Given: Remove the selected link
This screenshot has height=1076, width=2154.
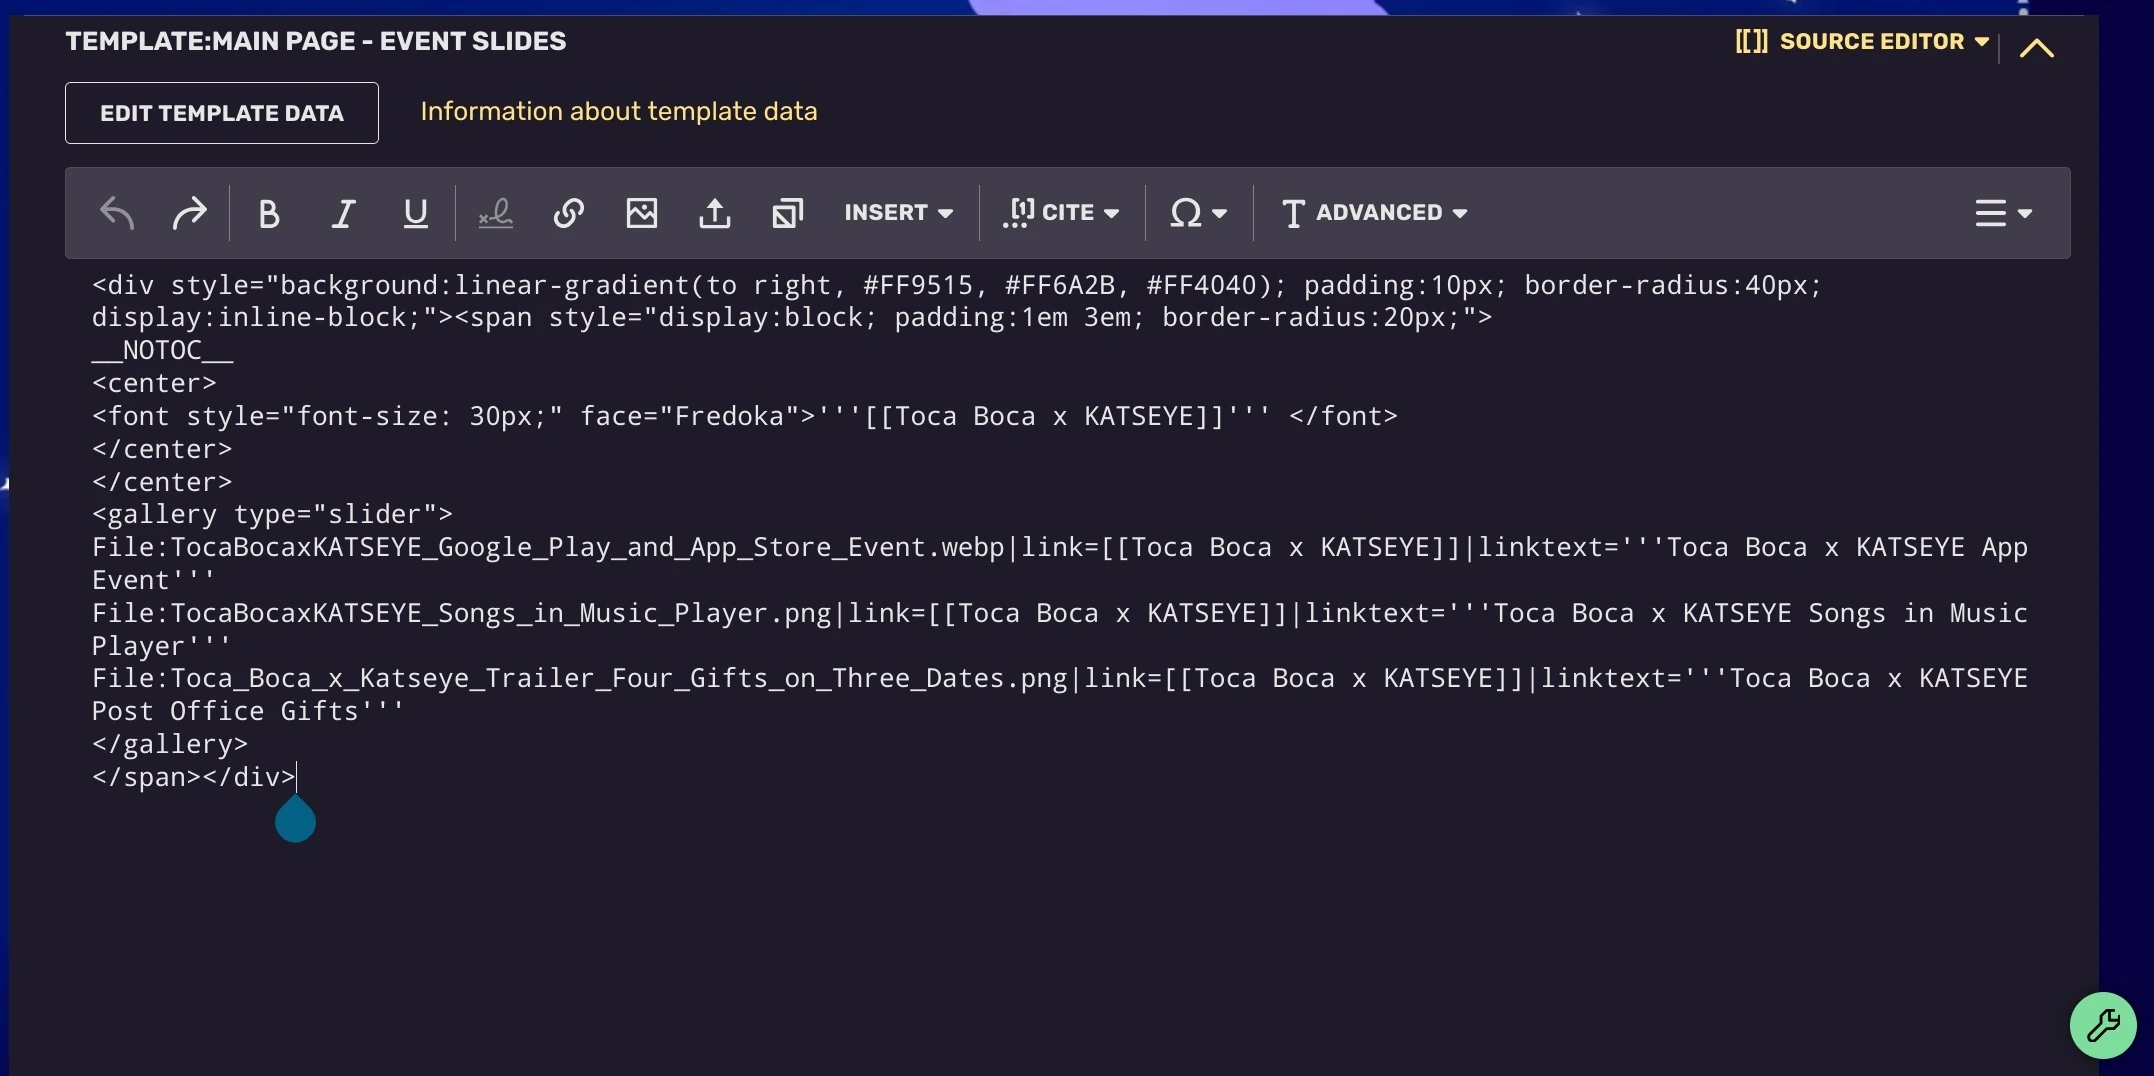Looking at the screenshot, I should click(x=494, y=213).
